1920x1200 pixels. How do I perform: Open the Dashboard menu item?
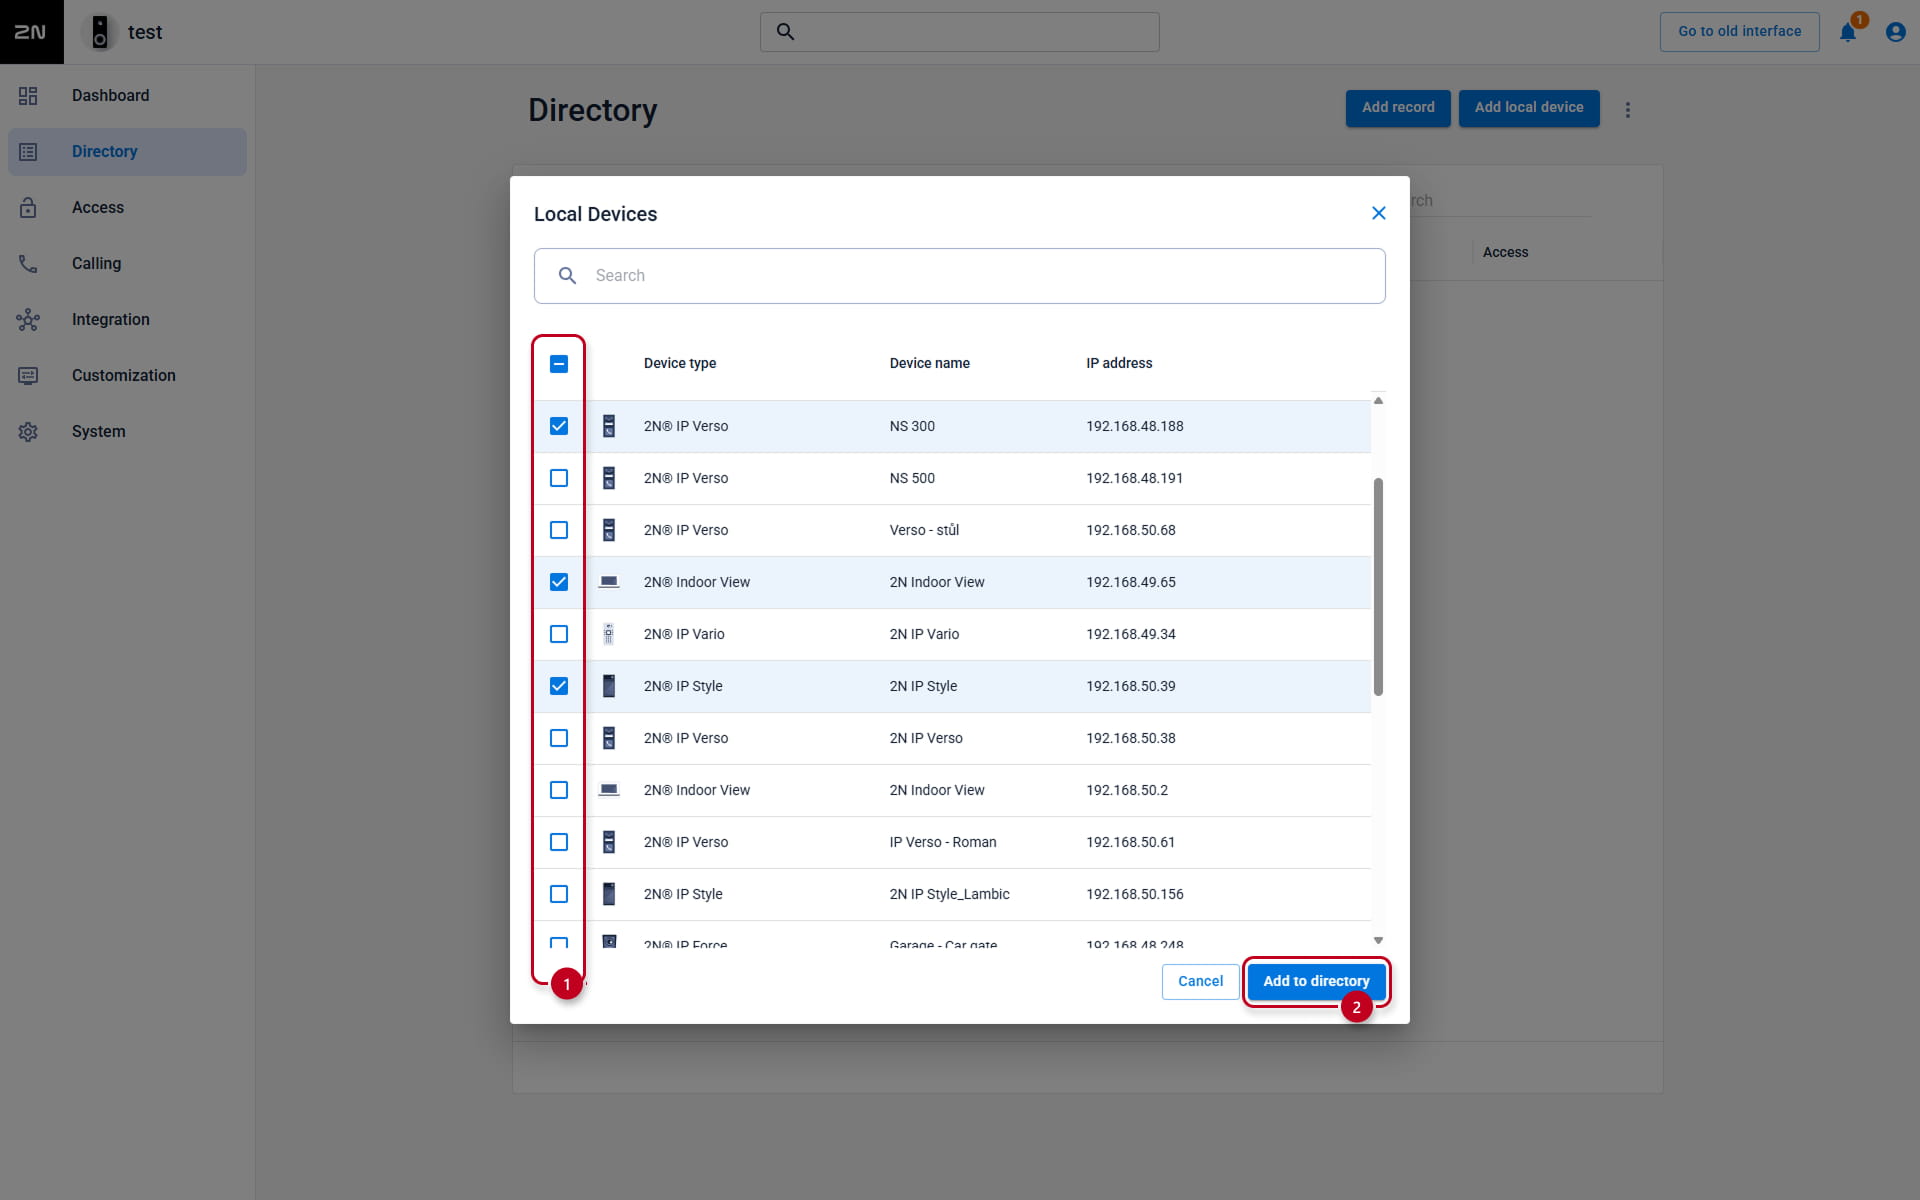coord(127,96)
